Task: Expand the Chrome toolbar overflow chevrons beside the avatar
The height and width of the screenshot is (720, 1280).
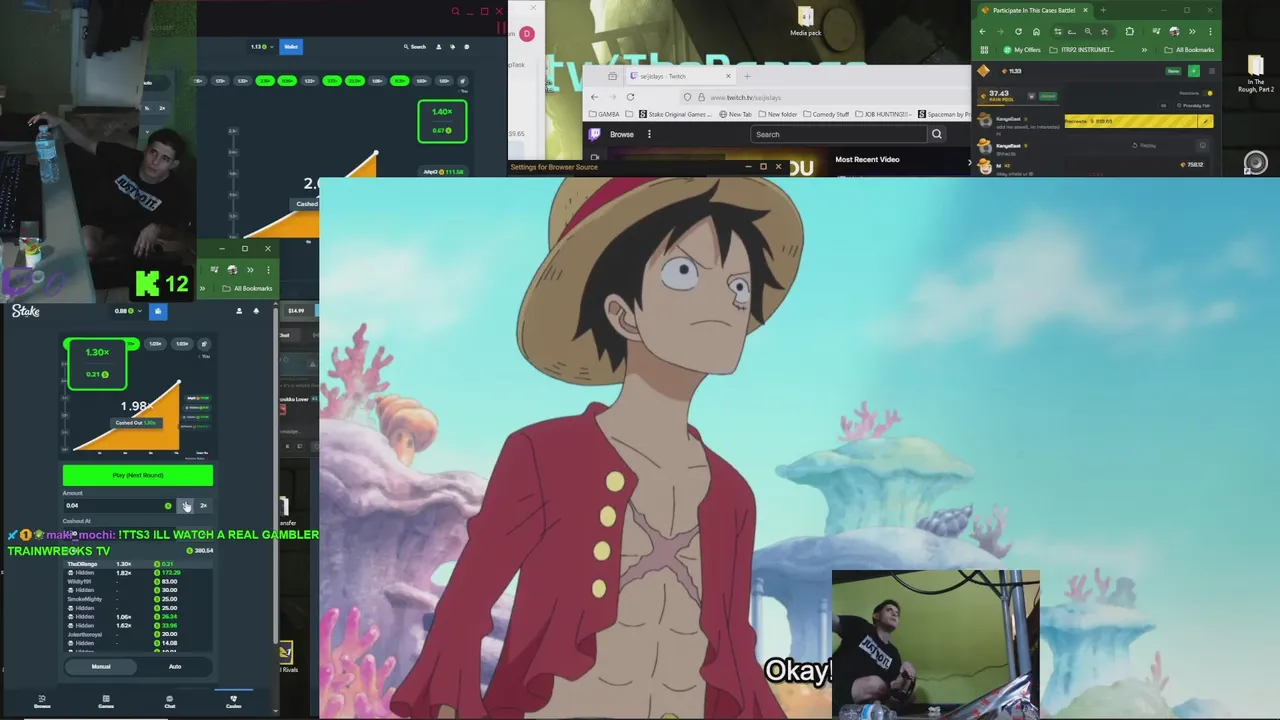Action: pyautogui.click(x=1192, y=31)
